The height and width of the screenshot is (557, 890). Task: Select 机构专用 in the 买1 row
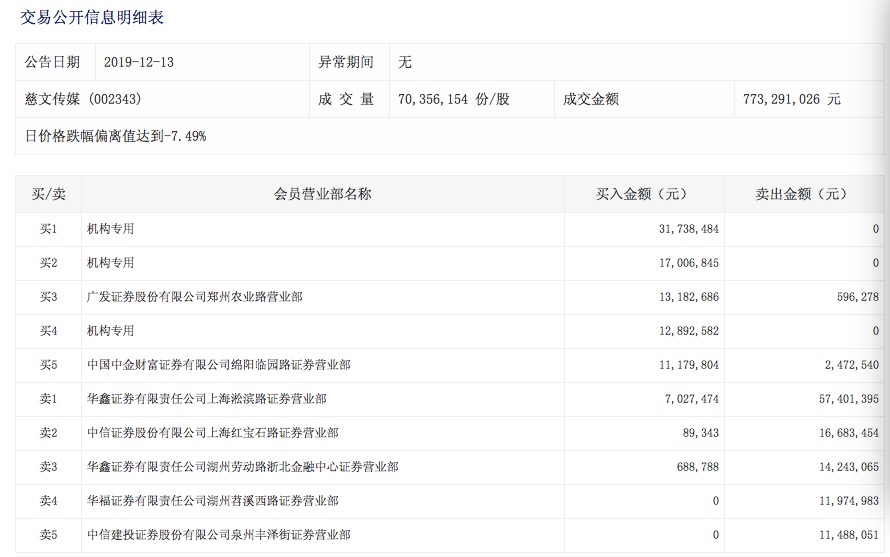110,229
